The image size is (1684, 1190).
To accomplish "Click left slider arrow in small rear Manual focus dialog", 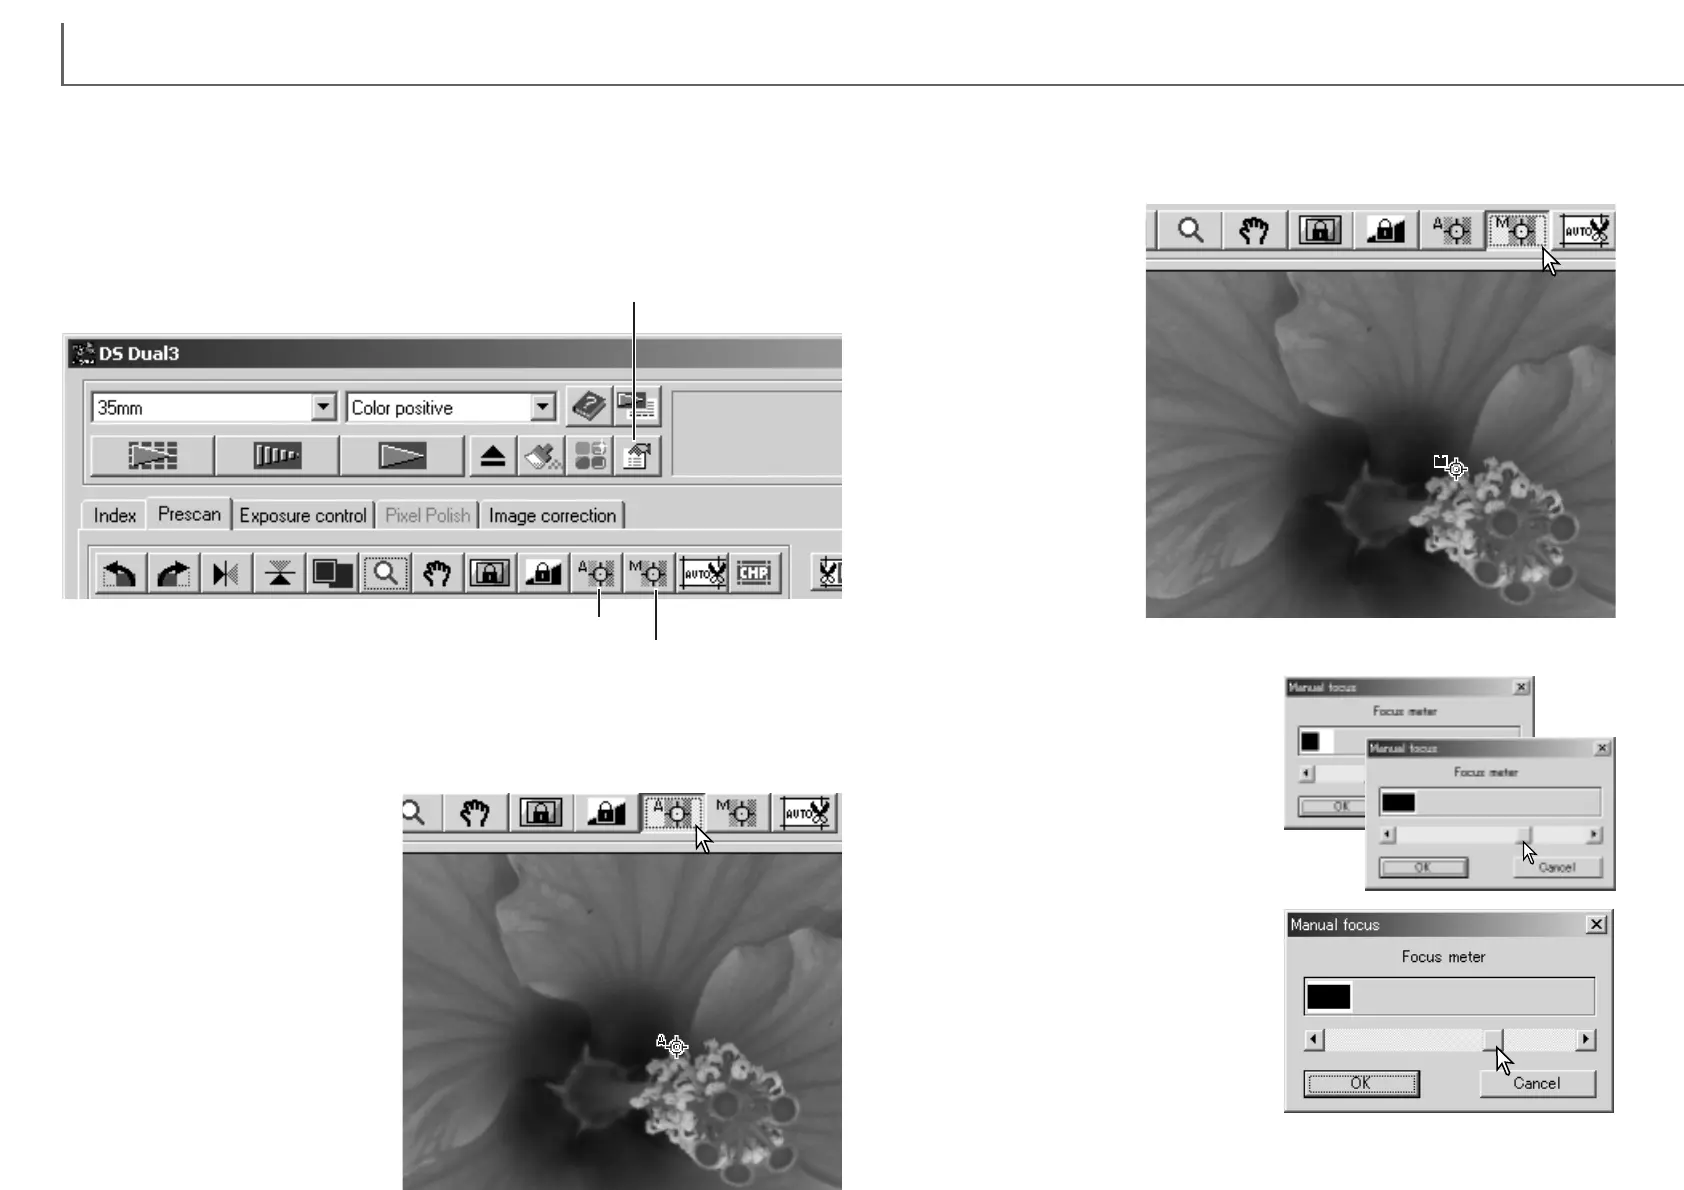I will click(x=1306, y=773).
